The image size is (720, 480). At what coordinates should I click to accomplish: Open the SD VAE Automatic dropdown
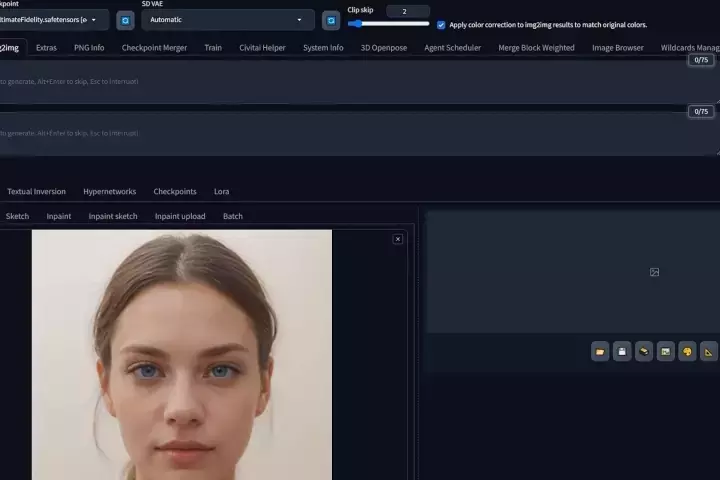coord(228,20)
